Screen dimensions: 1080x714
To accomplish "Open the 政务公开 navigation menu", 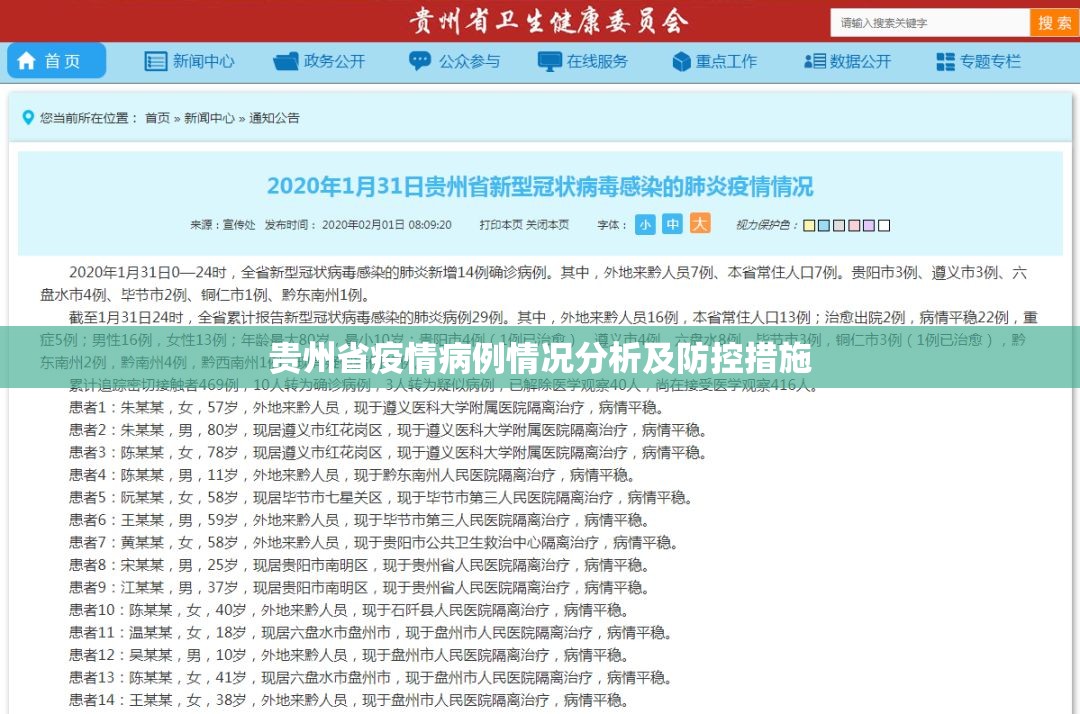I will (334, 61).
